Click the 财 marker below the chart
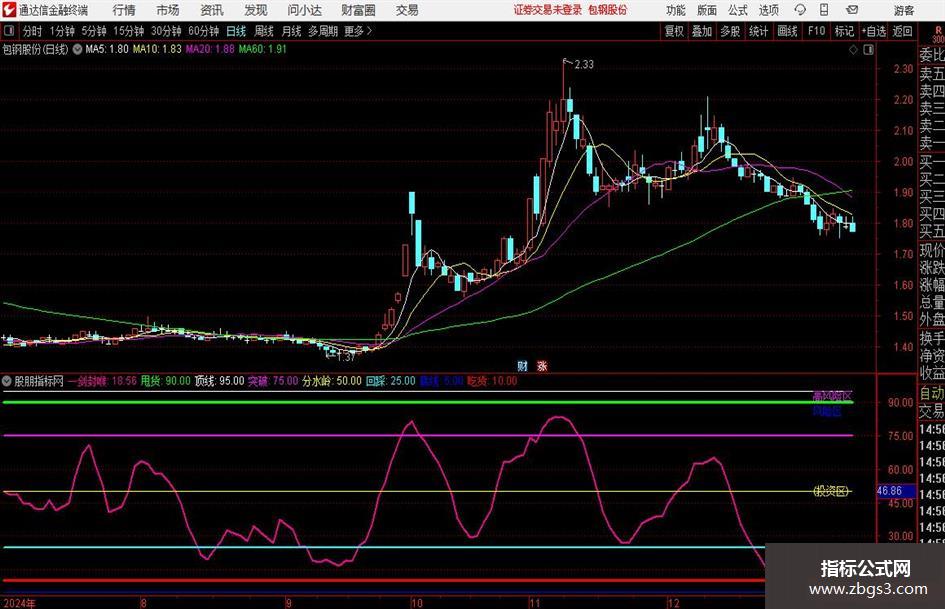This screenshot has height=609, width=945. tap(523, 366)
